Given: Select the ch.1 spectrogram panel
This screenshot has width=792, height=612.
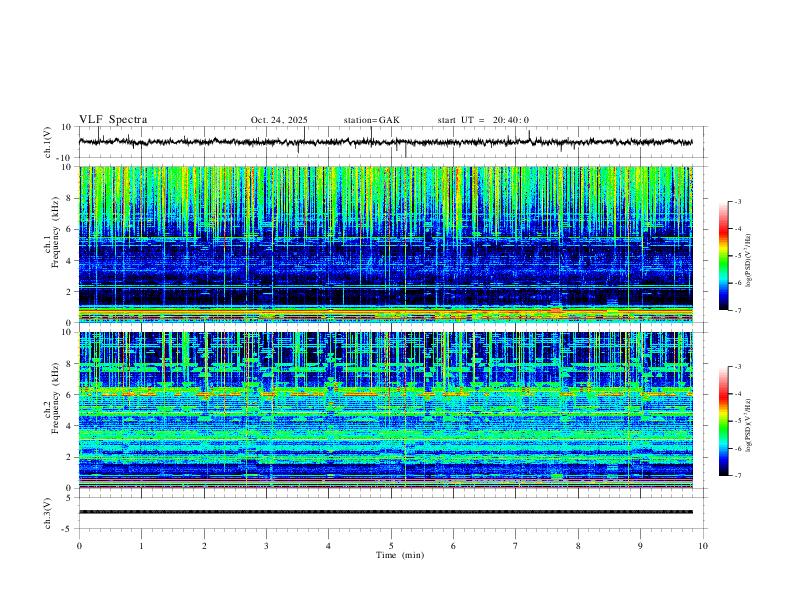Looking at the screenshot, I should 386,244.
